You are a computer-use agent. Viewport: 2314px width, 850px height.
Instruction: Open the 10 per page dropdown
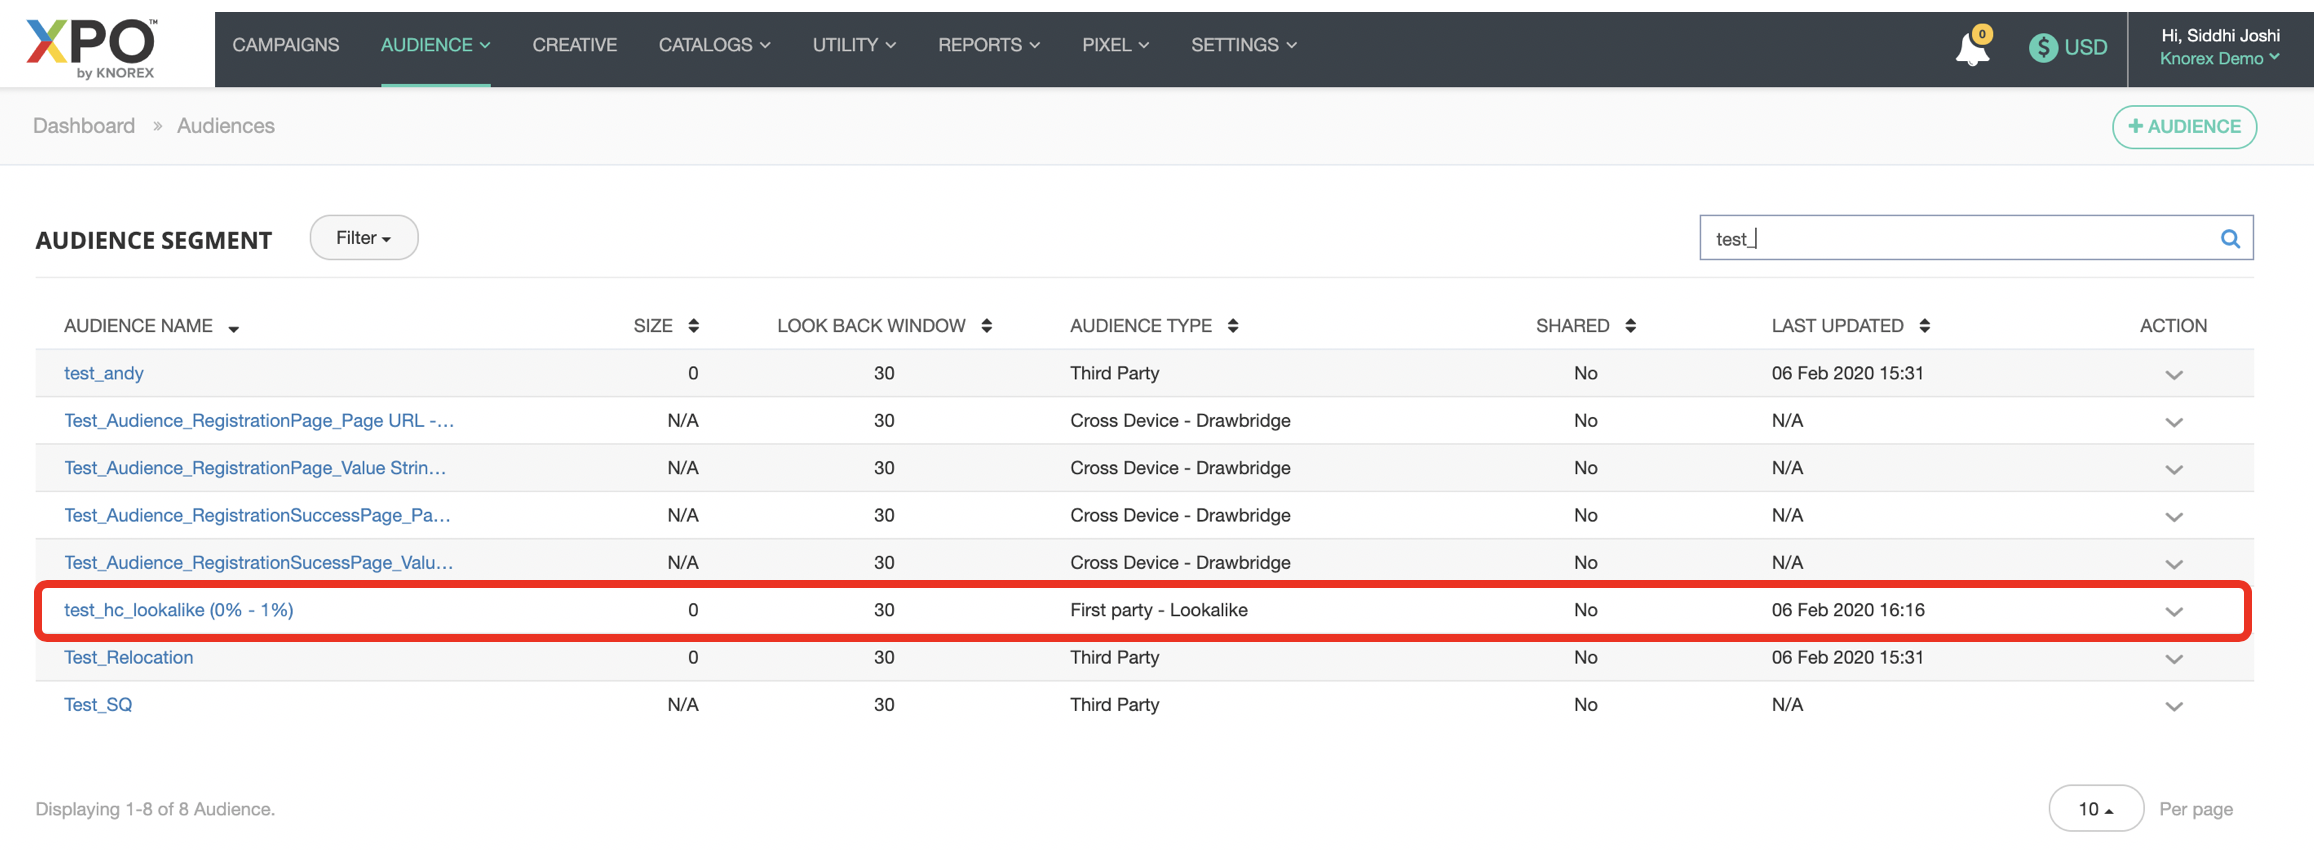tap(2095, 809)
